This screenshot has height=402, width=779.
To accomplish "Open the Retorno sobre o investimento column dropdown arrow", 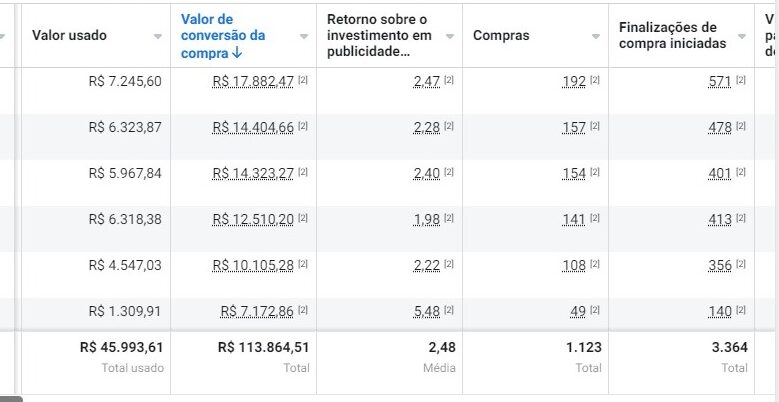I will click(450, 36).
